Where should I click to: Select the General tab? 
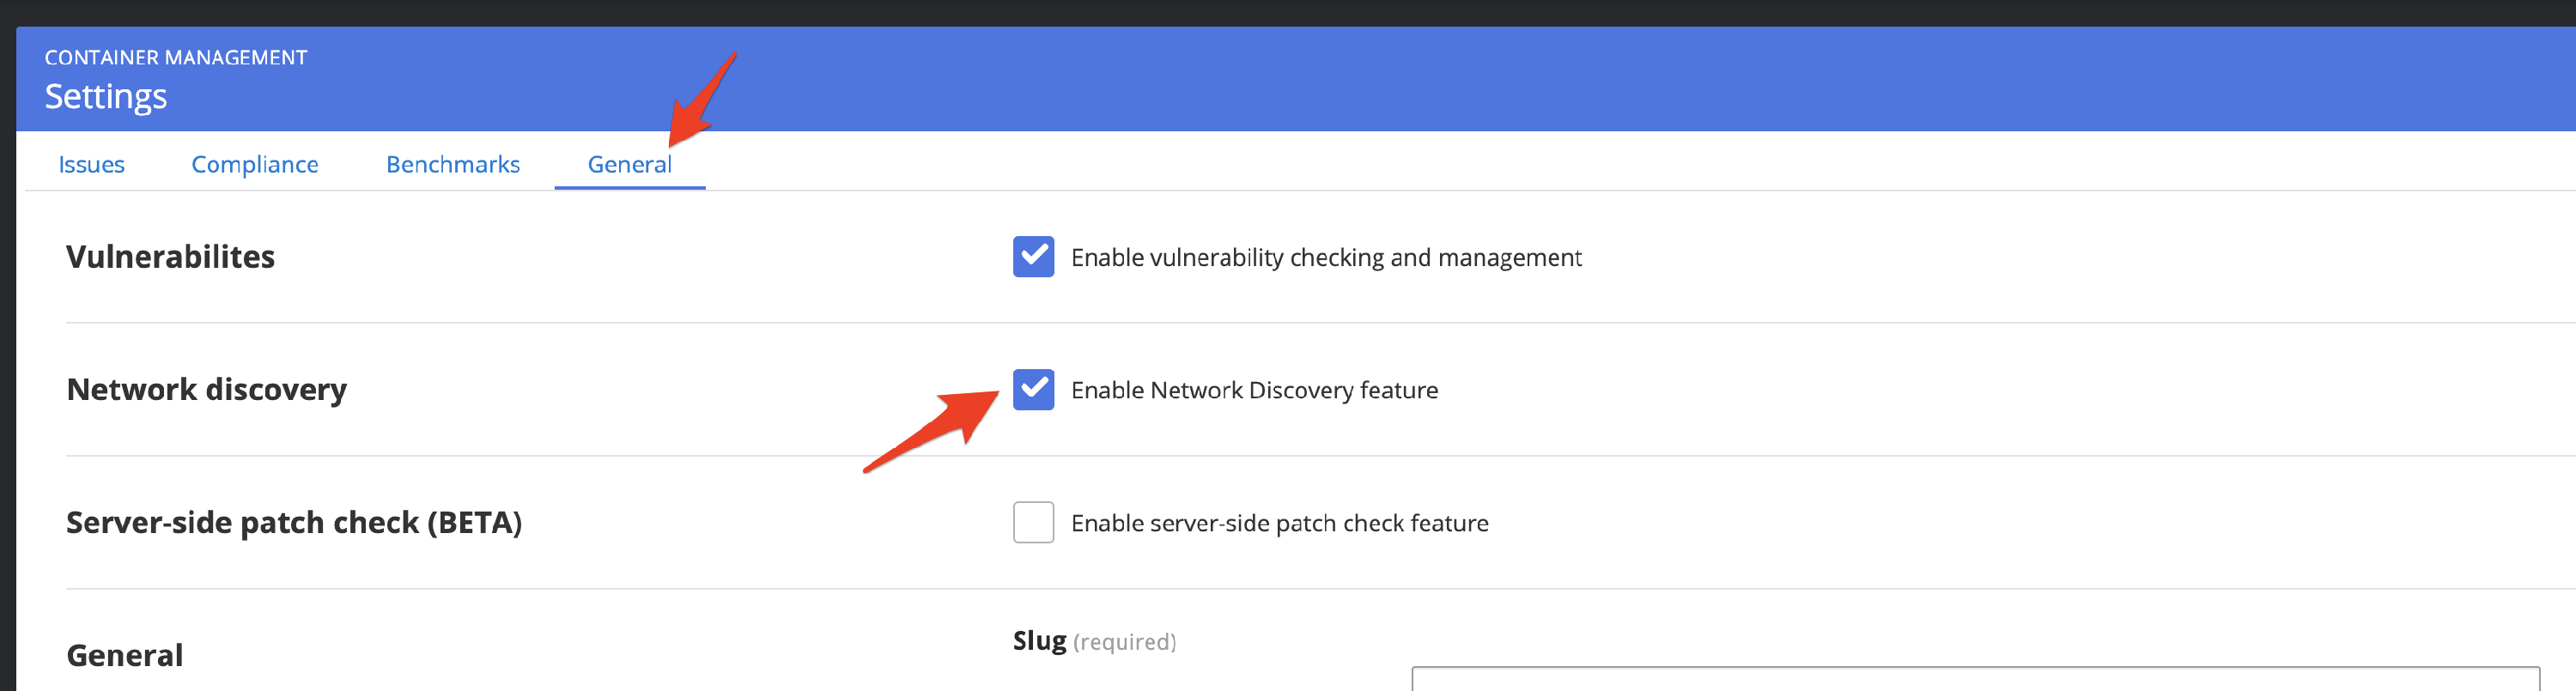click(x=629, y=164)
